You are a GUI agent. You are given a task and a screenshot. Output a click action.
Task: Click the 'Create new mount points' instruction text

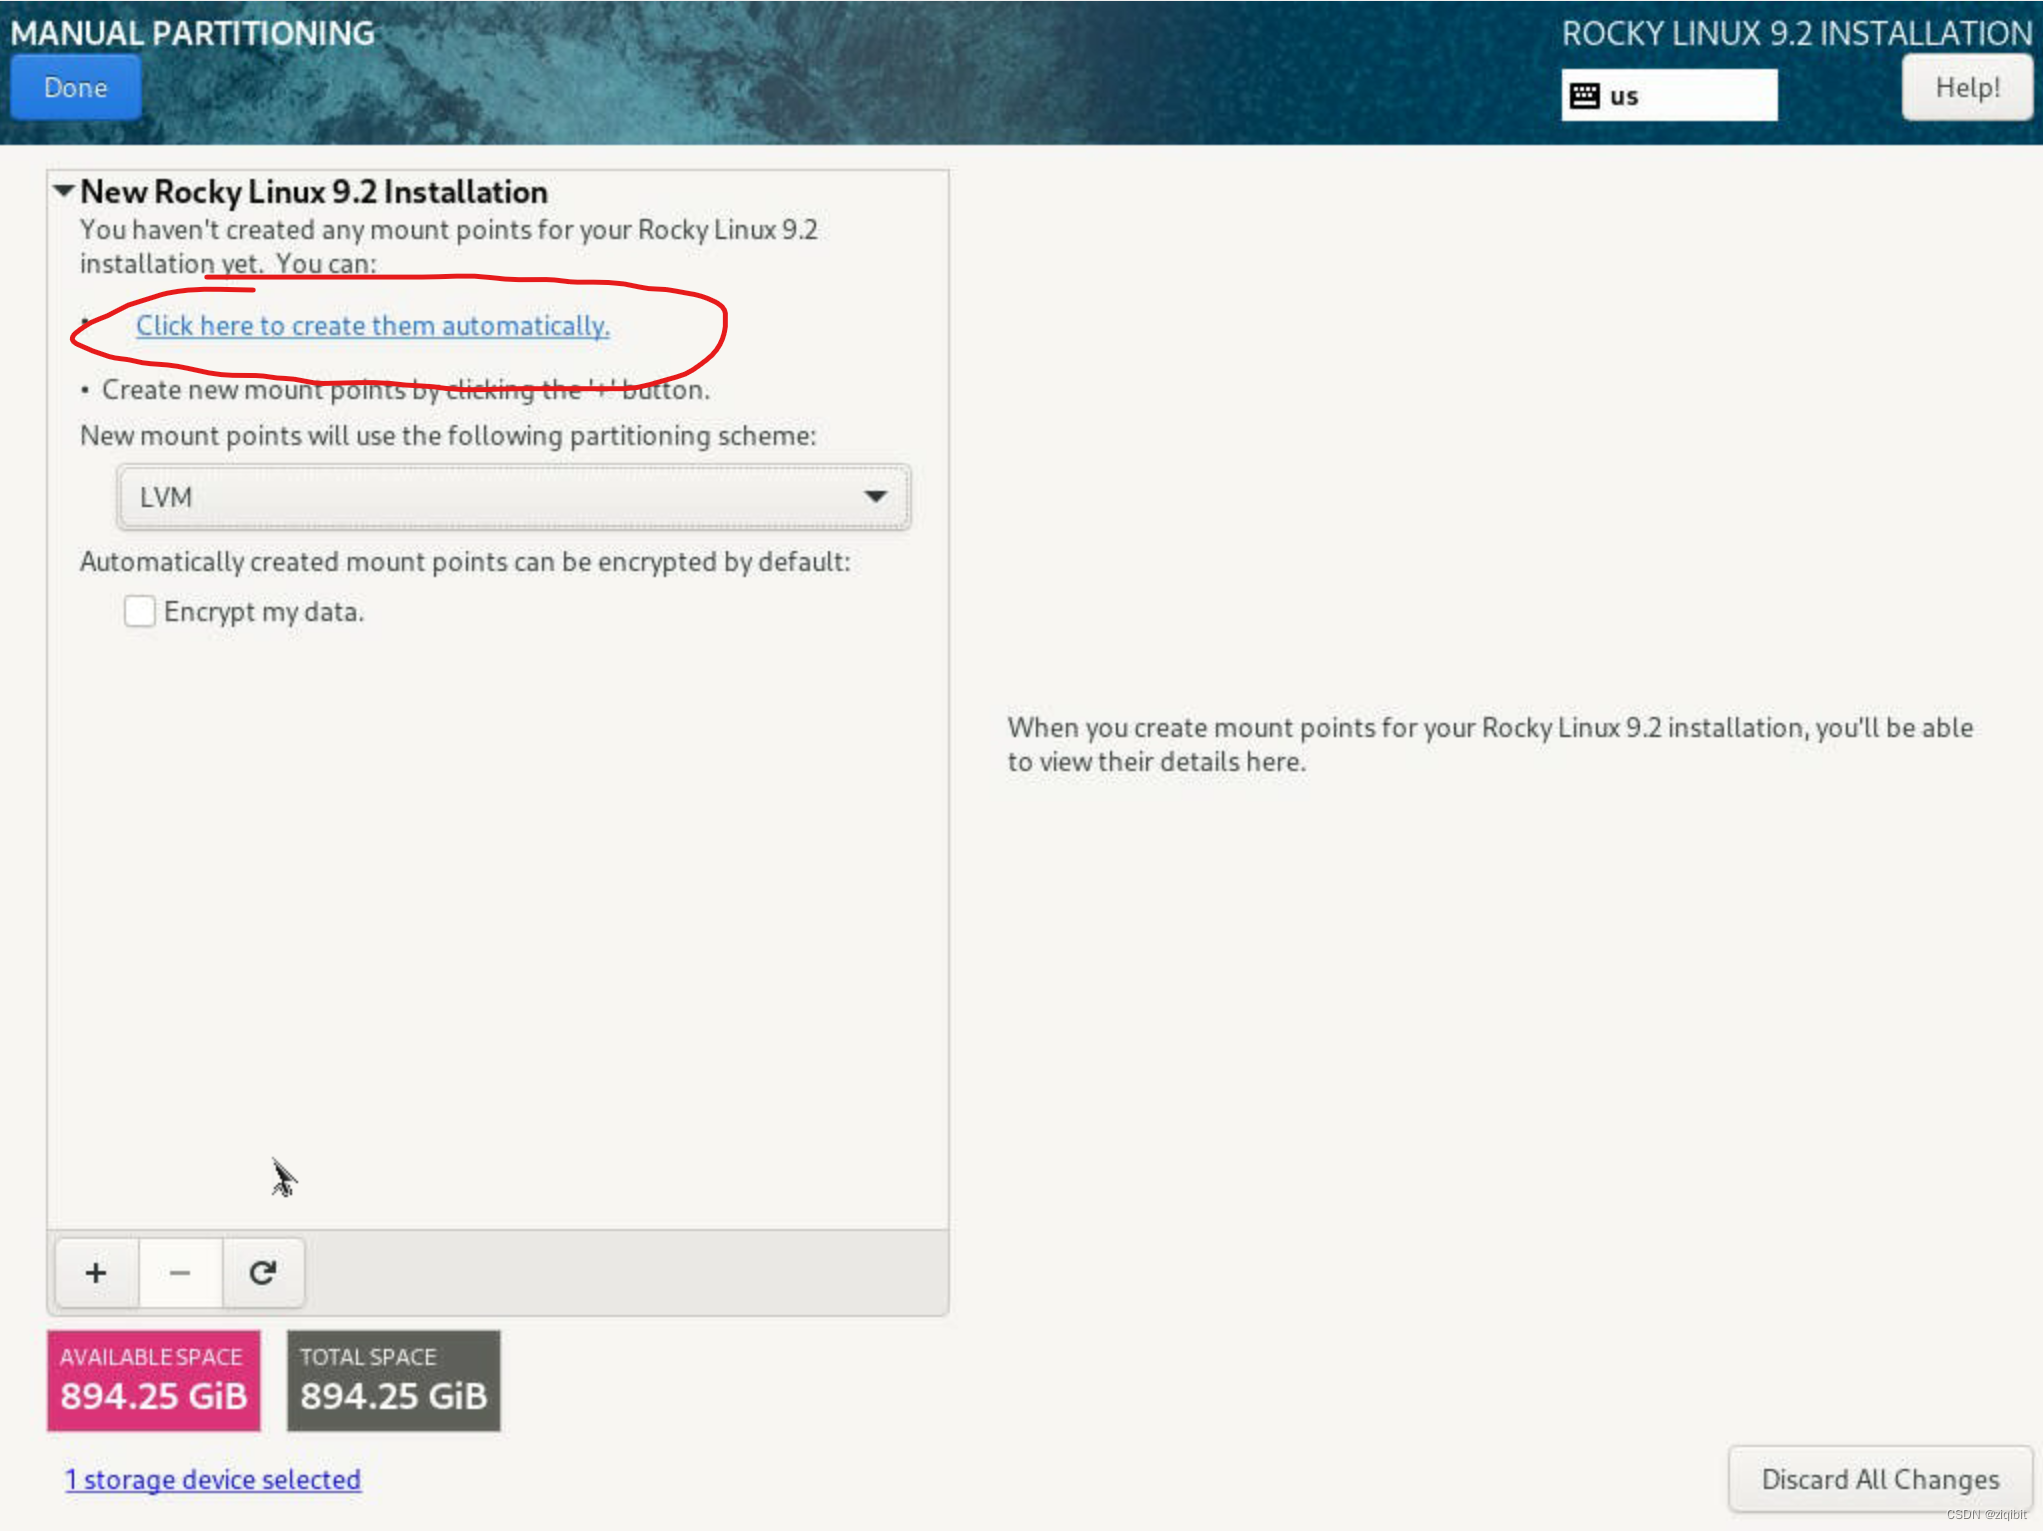click(406, 390)
